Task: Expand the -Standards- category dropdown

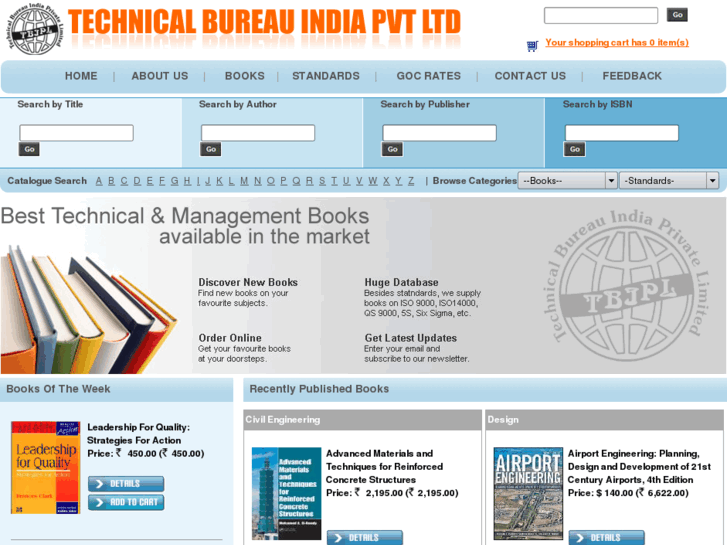Action: click(x=669, y=181)
